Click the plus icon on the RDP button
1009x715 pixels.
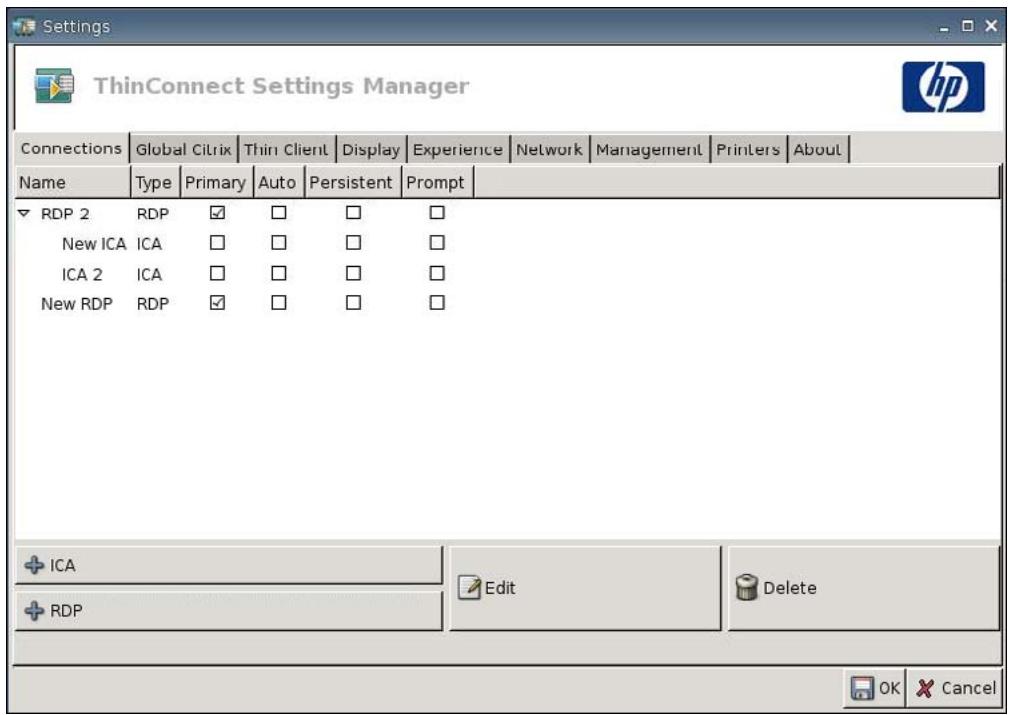[x=34, y=610]
